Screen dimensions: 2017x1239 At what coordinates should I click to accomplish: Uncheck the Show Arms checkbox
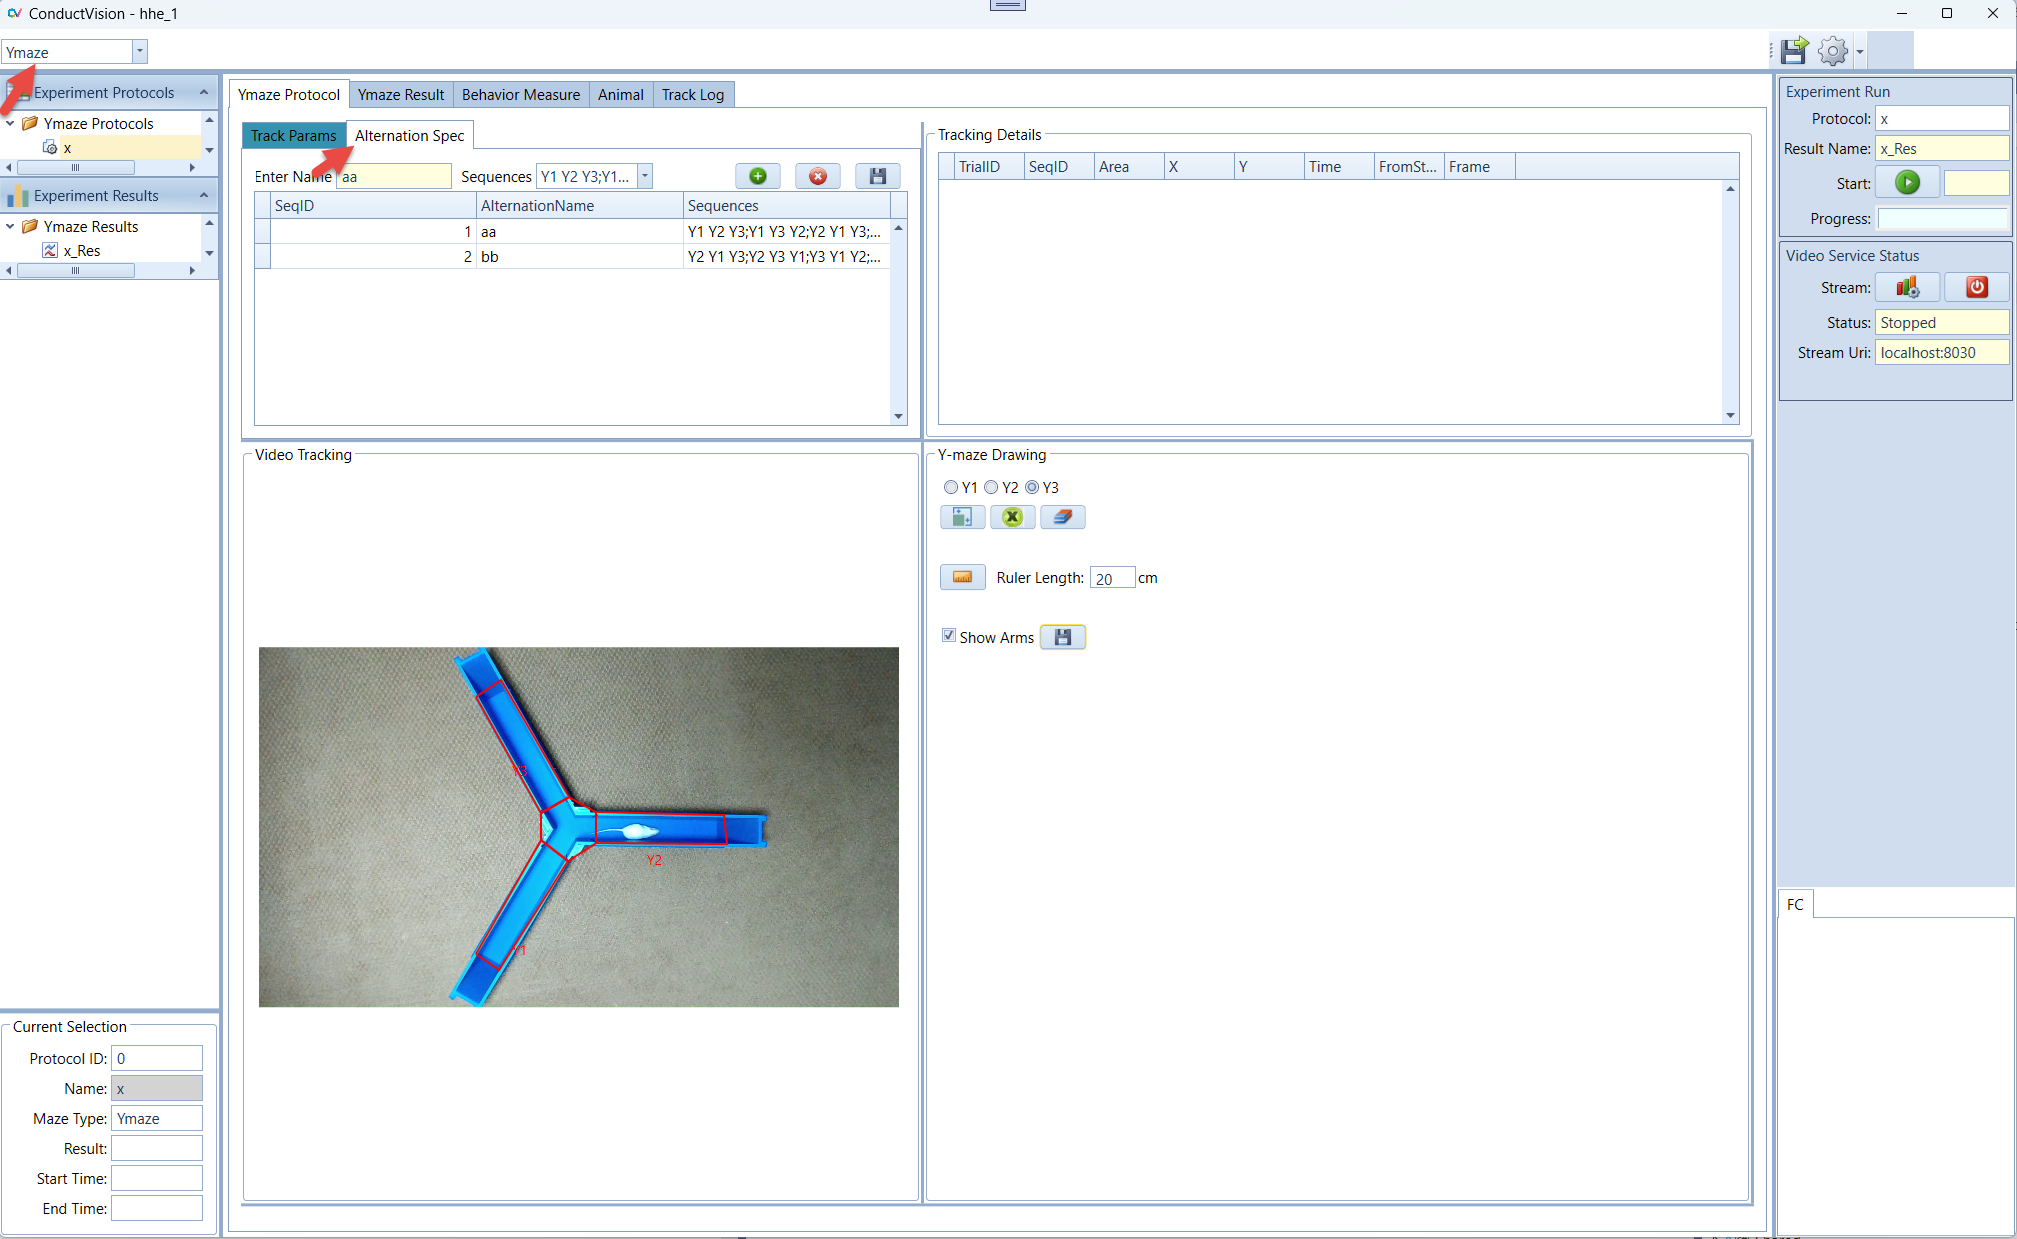949,636
